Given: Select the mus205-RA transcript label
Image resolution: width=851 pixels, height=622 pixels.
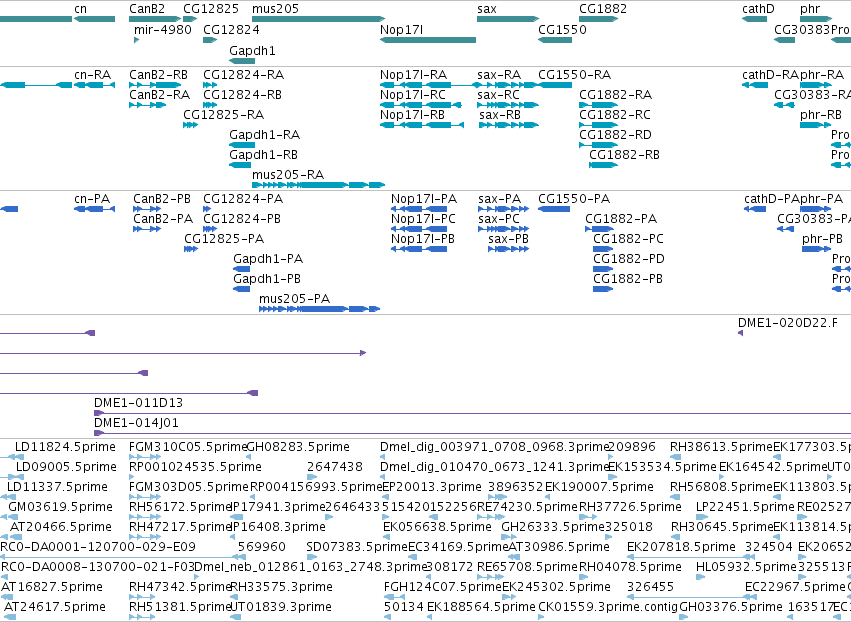Looking at the screenshot, I should 288,175.
